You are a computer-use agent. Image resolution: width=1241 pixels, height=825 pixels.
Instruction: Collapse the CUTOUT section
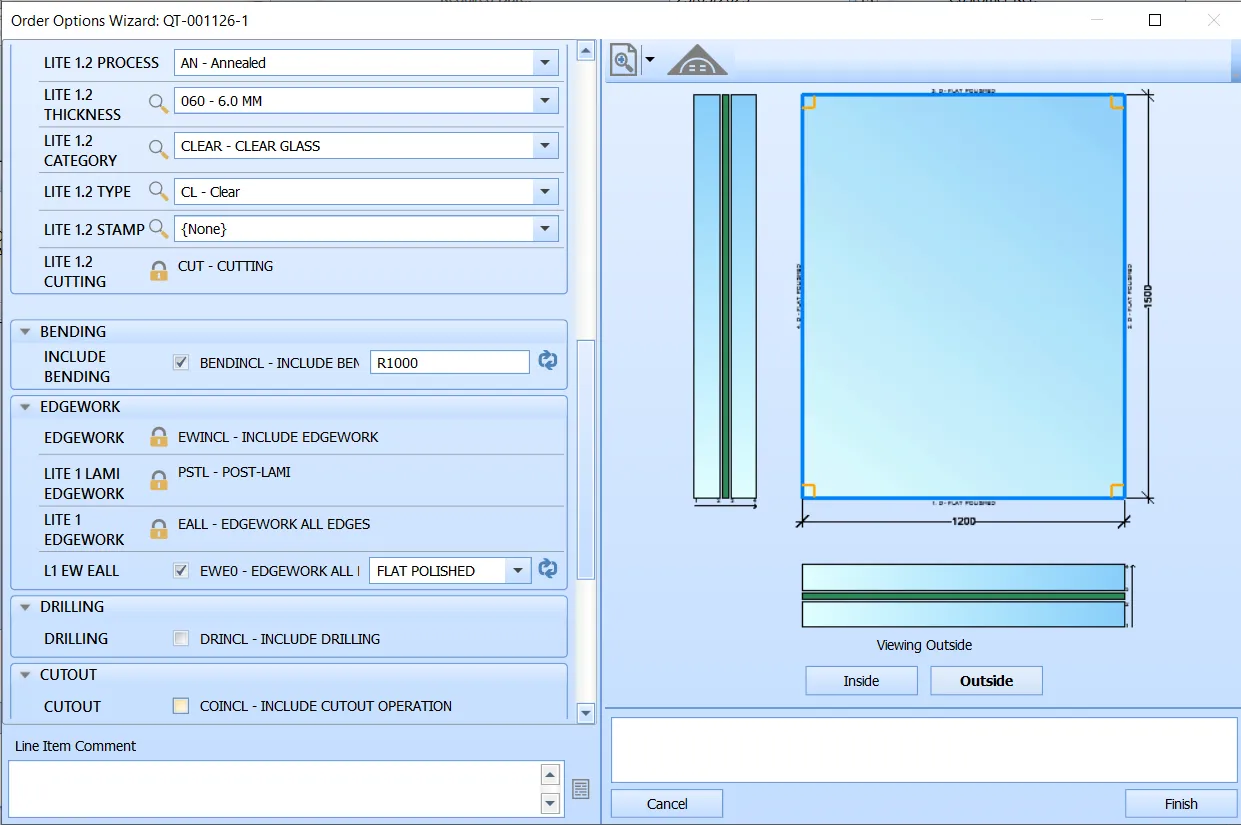[x=24, y=675]
